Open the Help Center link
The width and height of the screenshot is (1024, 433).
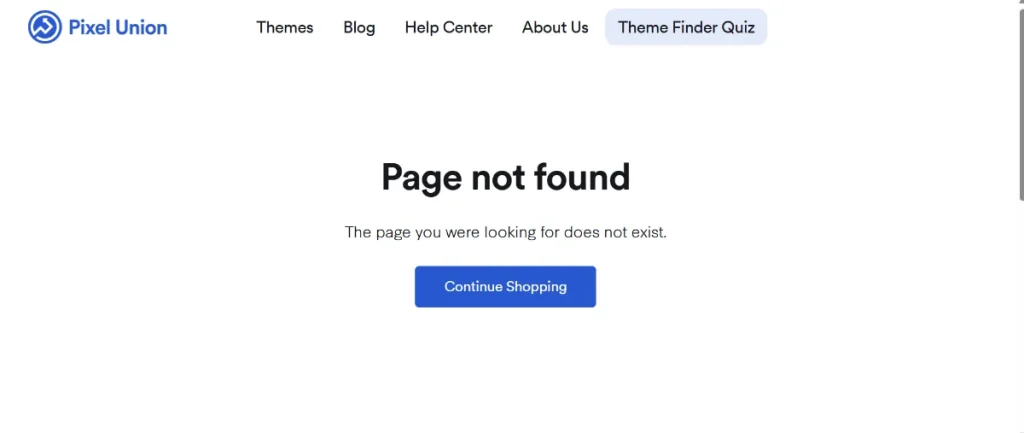[x=448, y=27]
